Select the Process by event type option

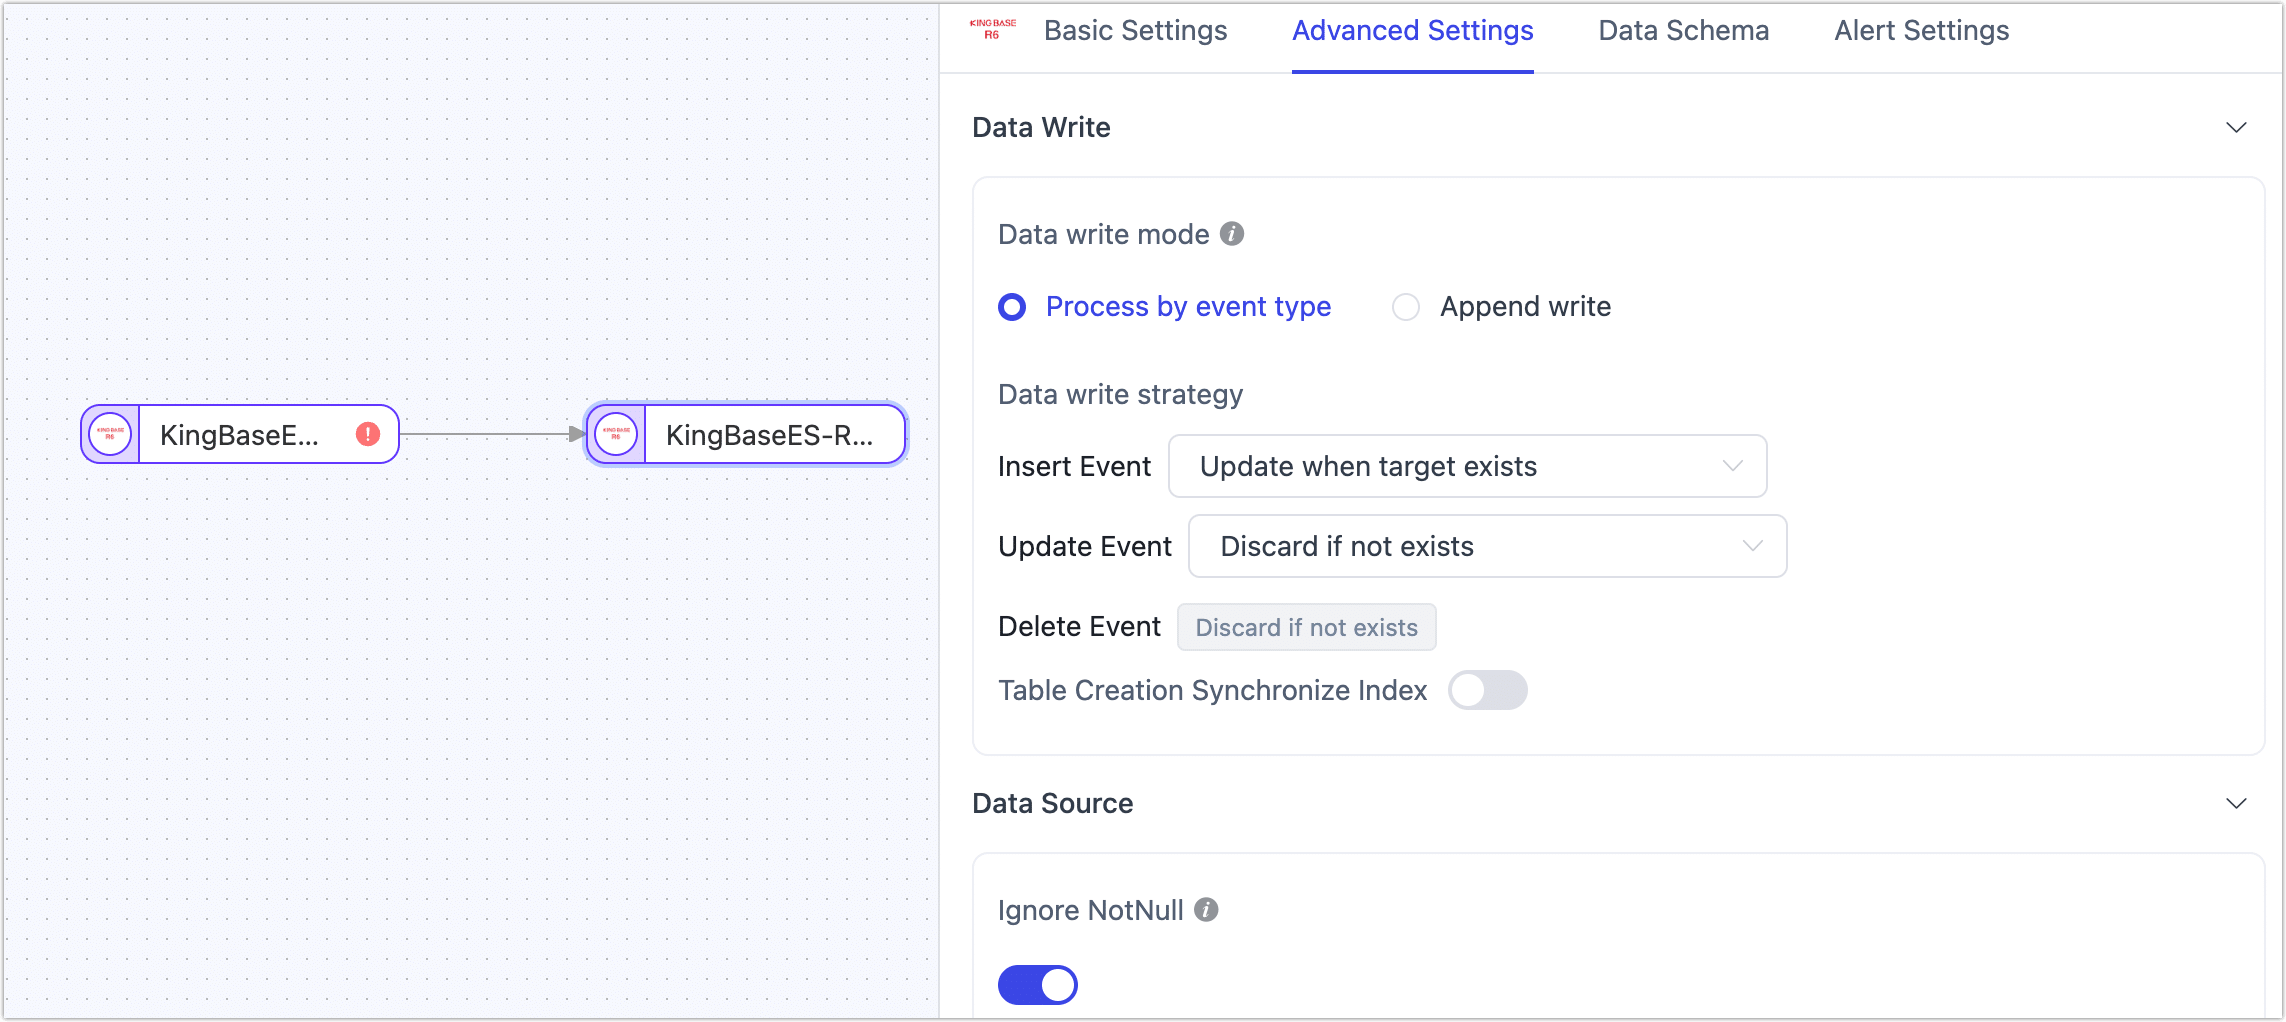point(1012,307)
